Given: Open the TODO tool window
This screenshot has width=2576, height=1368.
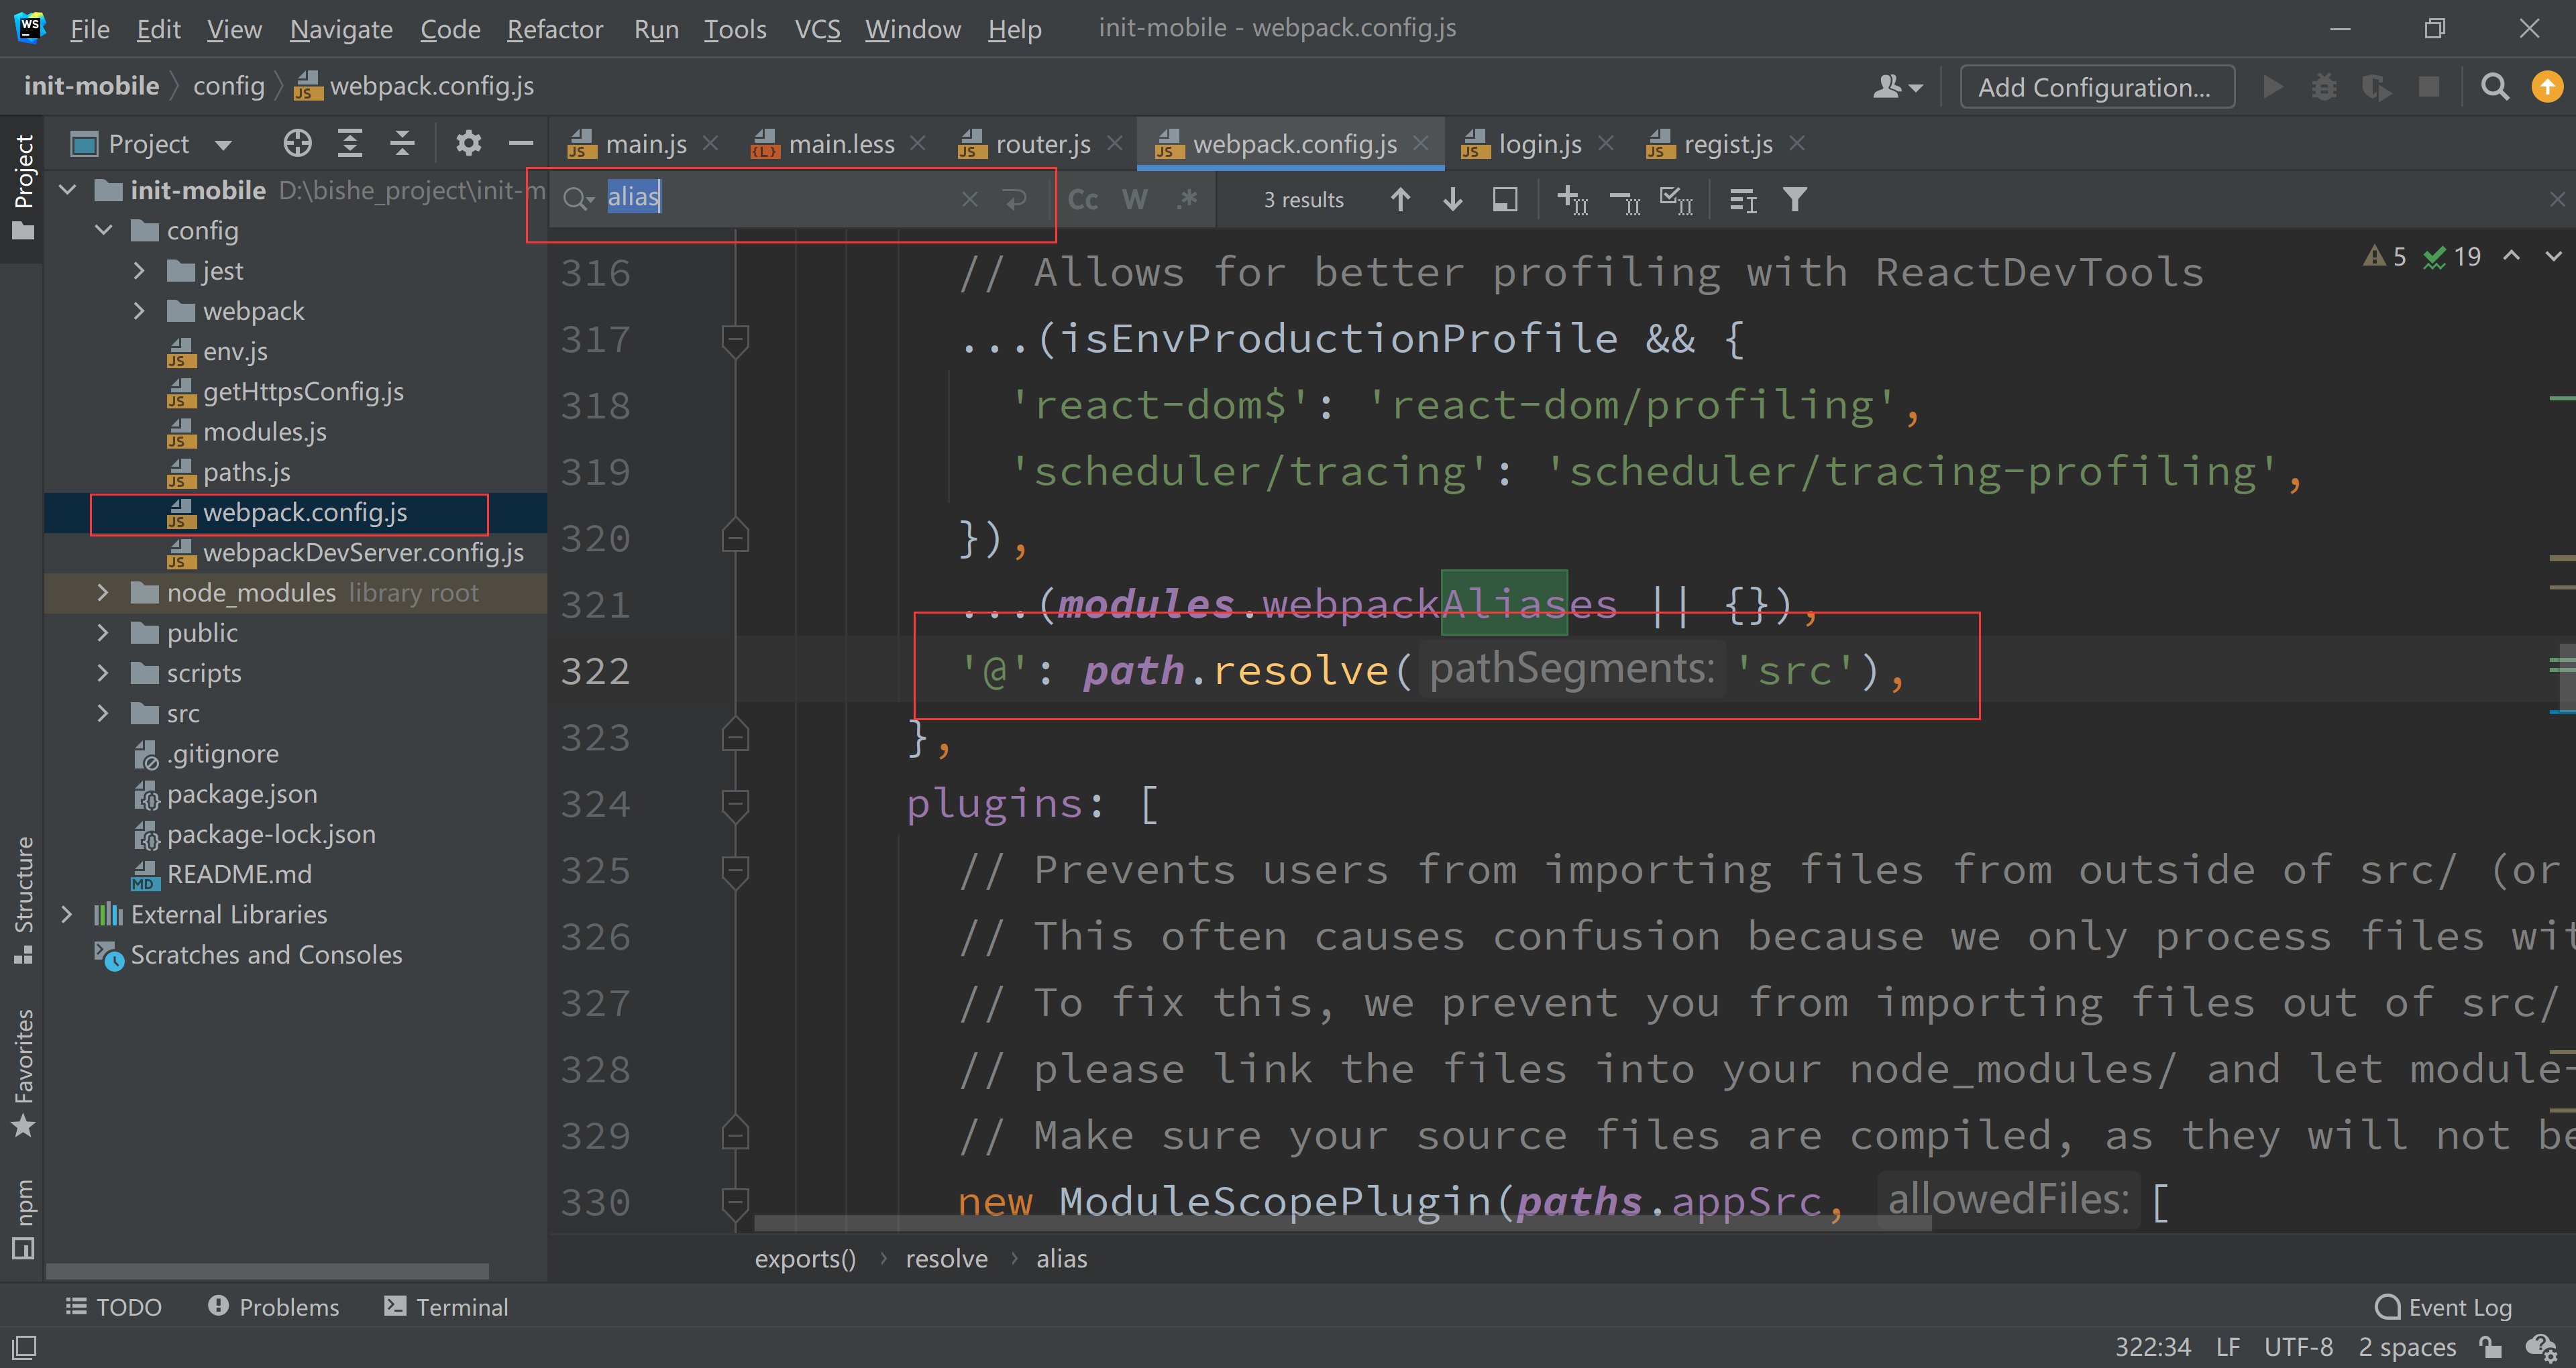Looking at the screenshot, I should [x=113, y=1306].
